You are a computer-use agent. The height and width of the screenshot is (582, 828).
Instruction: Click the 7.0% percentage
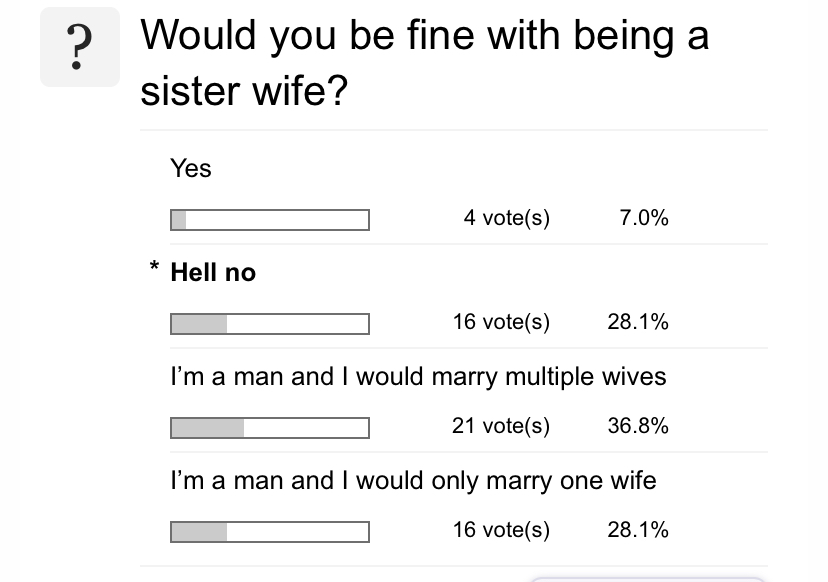click(644, 218)
